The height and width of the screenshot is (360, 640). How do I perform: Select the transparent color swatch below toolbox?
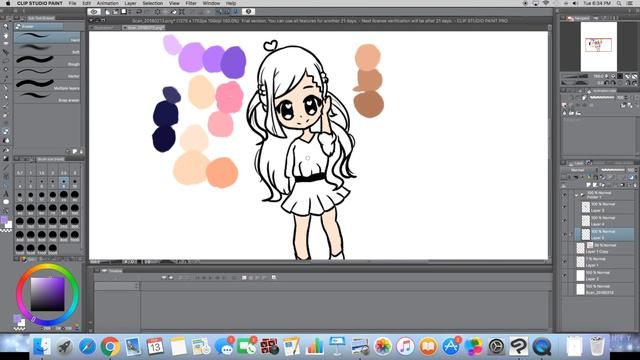click(x=6, y=231)
